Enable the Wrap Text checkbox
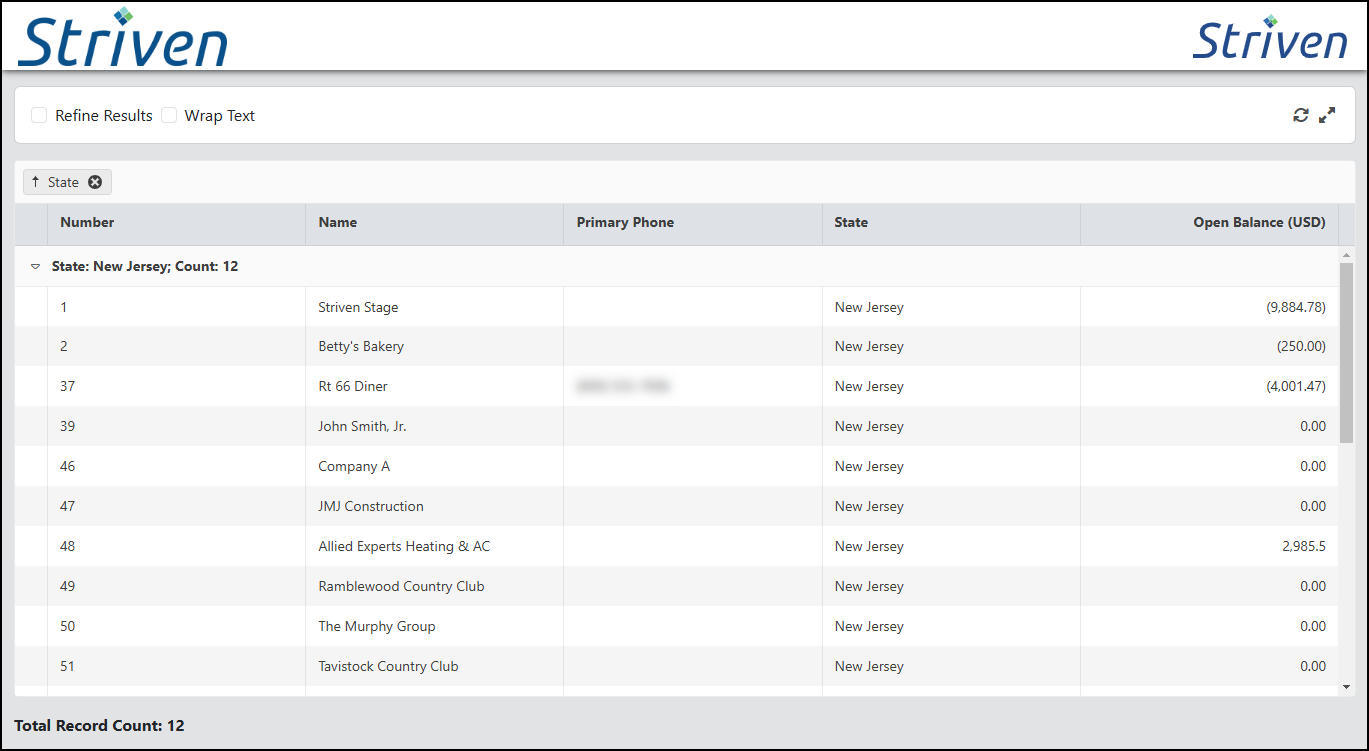Viewport: 1369px width, 751px height. 169,115
